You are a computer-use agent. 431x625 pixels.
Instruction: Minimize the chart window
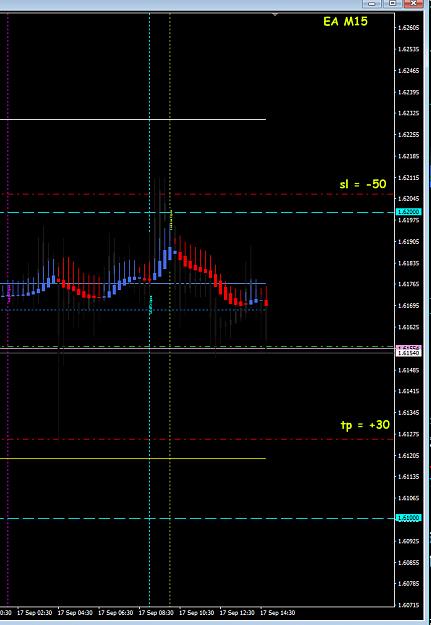[x=372, y=3]
